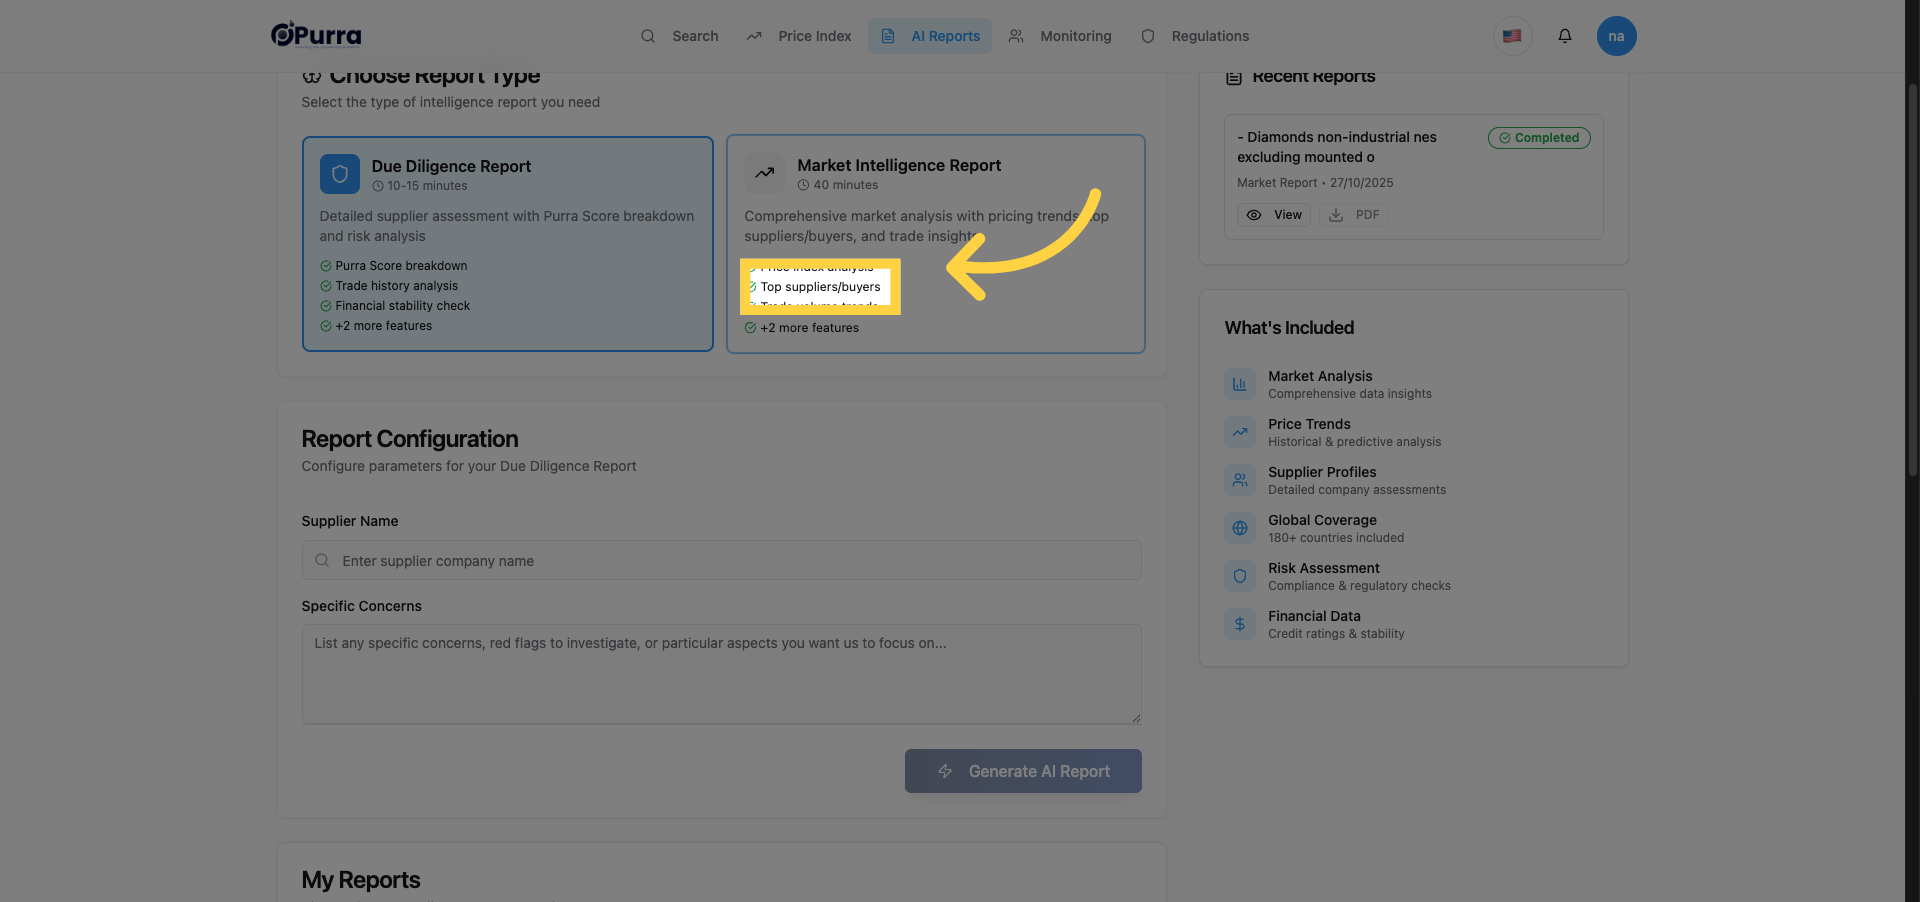This screenshot has height=902, width=1920.
Task: View the Diamonds non-industrial report
Action: [1274, 215]
